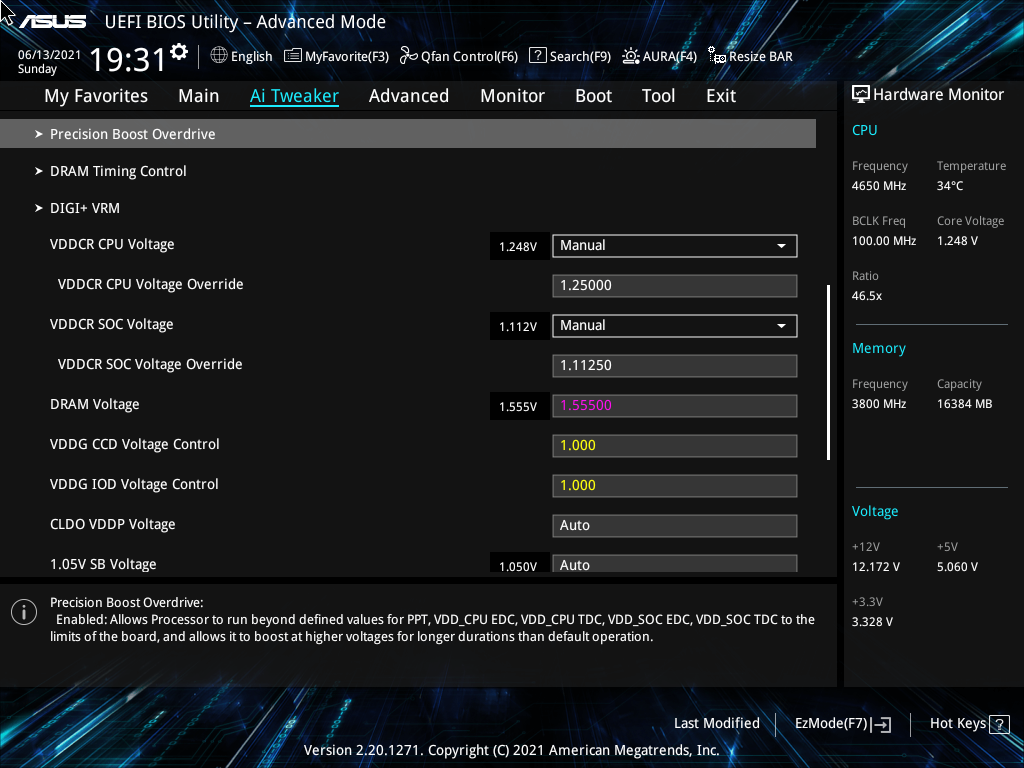Open the VDDCR SOC Voltage Manual dropdown
Image resolution: width=1024 pixels, height=768 pixels.
coord(675,326)
